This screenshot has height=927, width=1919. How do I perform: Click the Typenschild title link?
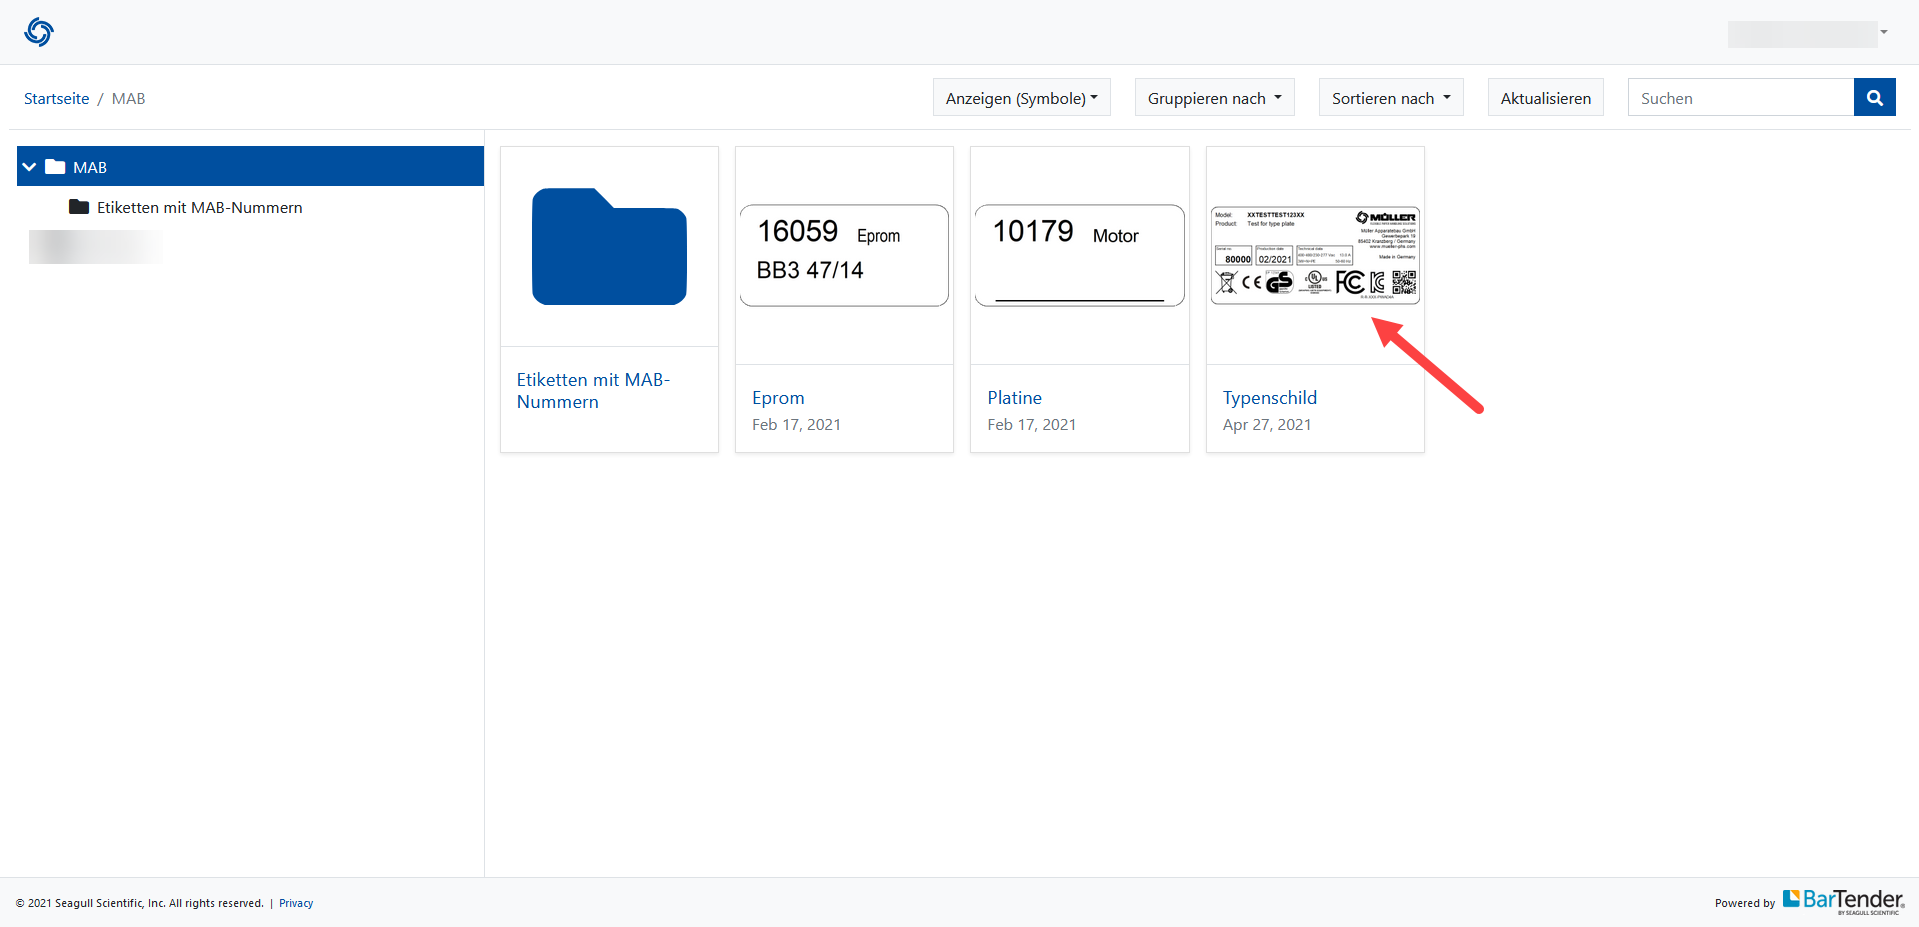pos(1269,398)
